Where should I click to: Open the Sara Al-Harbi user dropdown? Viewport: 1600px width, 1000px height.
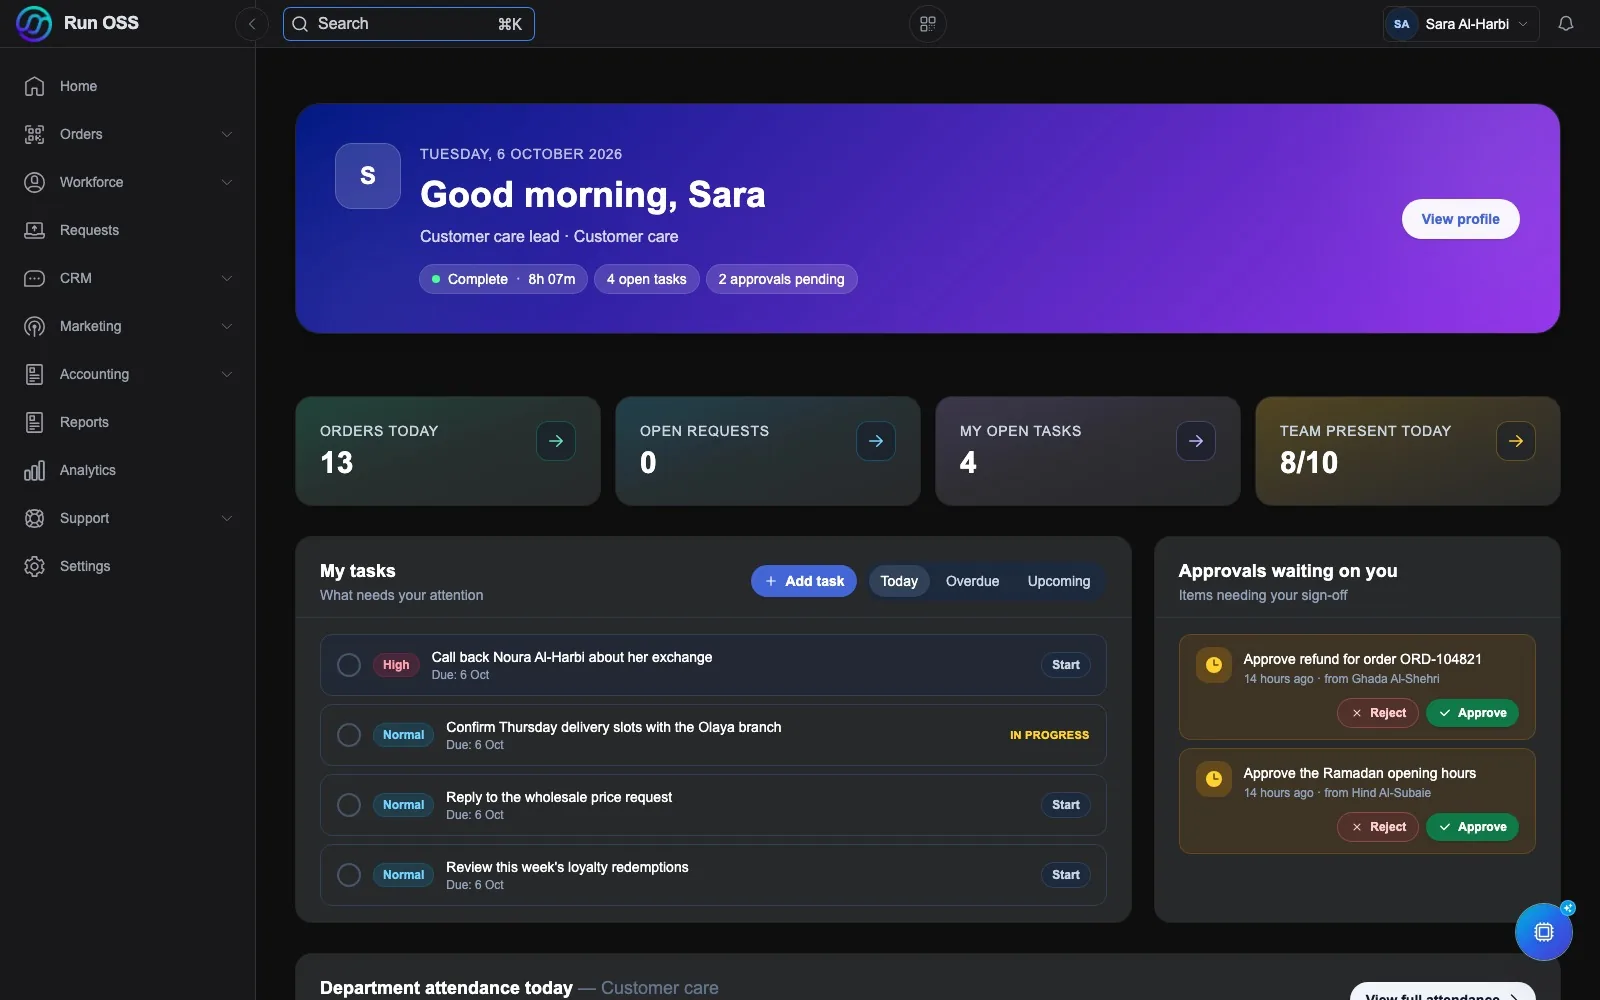(1460, 24)
